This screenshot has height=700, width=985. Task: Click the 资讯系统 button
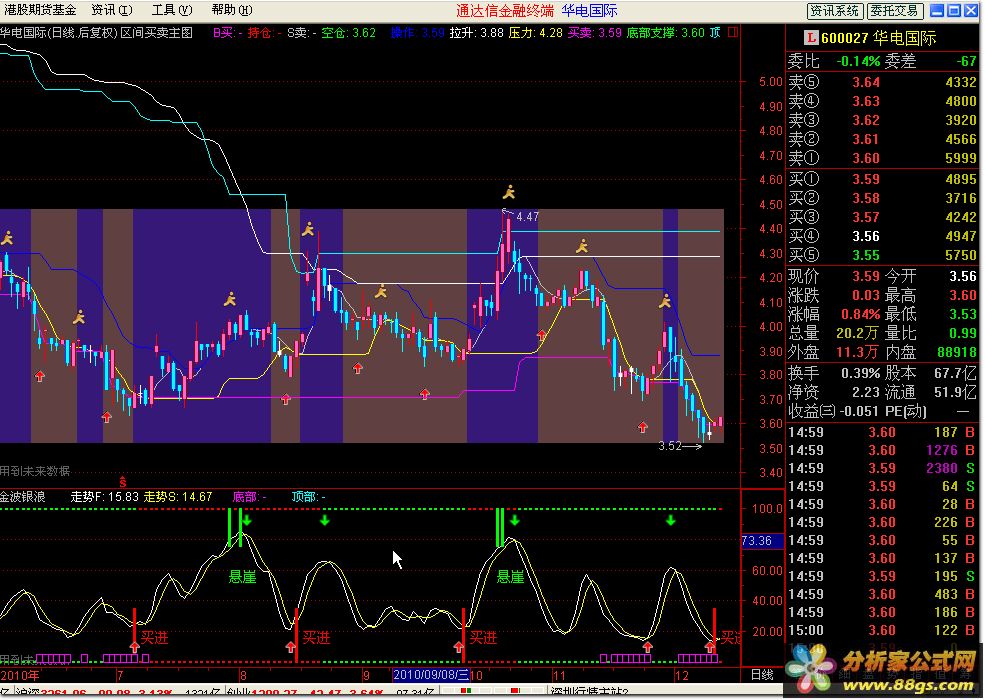835,11
